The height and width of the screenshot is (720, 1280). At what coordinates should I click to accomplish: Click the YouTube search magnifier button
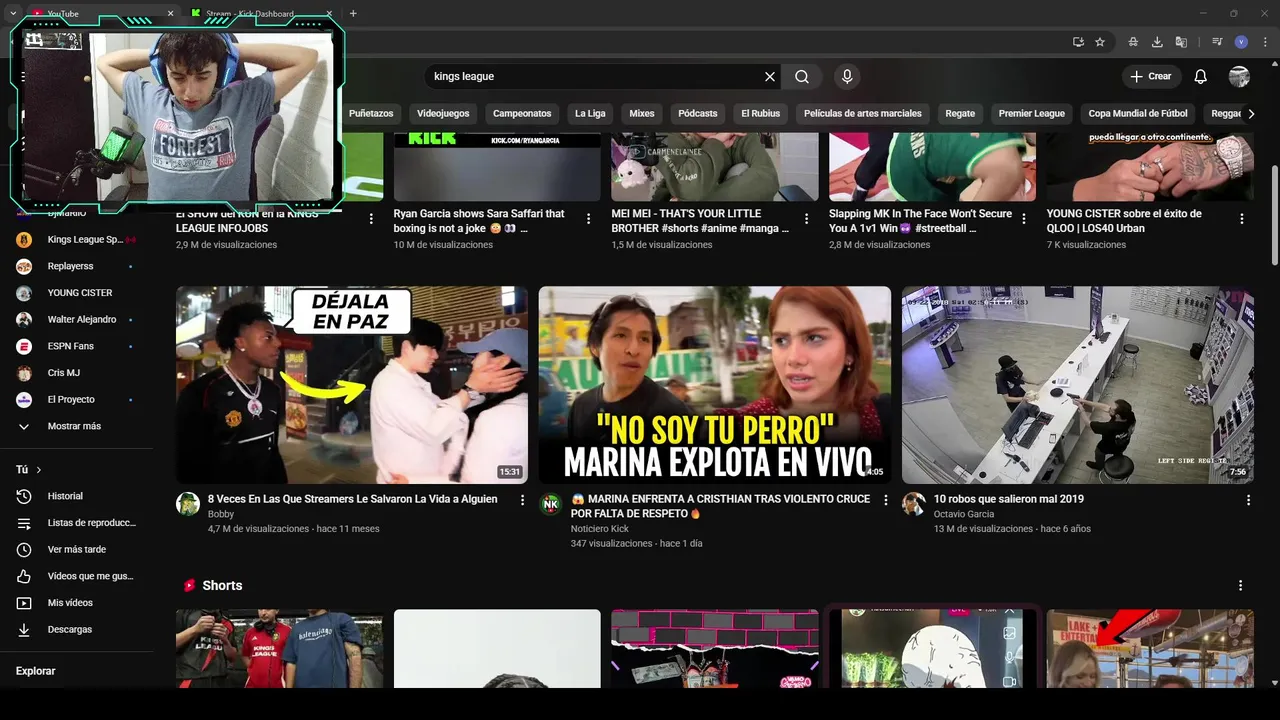(802, 76)
